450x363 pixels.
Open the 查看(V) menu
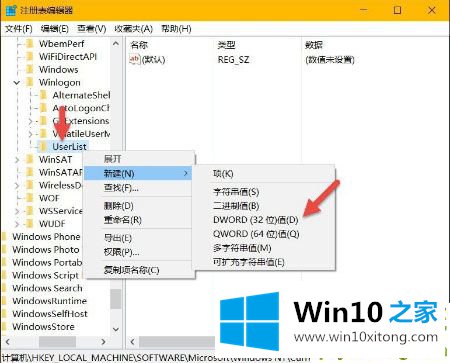click(x=92, y=29)
